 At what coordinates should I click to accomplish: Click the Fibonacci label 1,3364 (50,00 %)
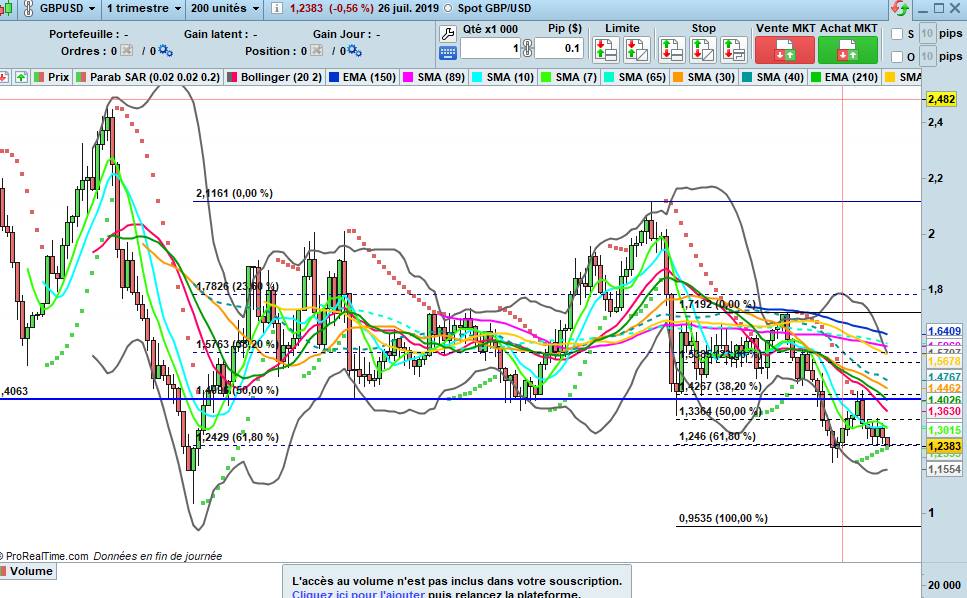[720, 411]
